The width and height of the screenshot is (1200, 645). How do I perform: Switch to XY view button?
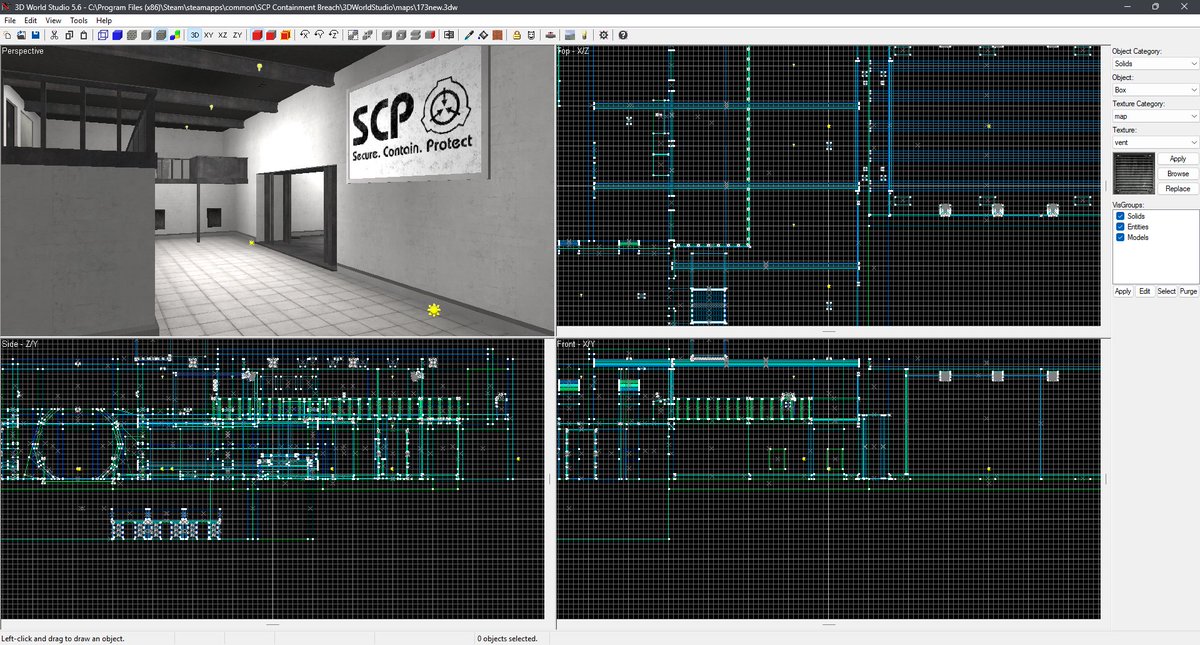[x=209, y=35]
